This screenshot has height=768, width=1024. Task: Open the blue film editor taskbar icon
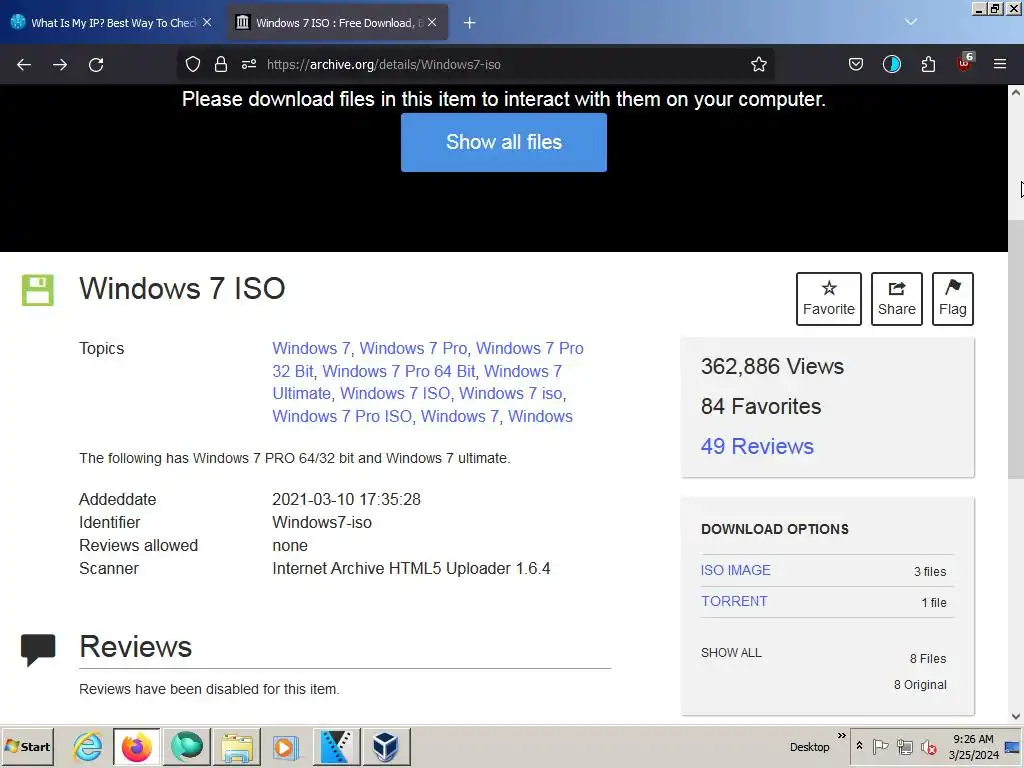point(336,746)
